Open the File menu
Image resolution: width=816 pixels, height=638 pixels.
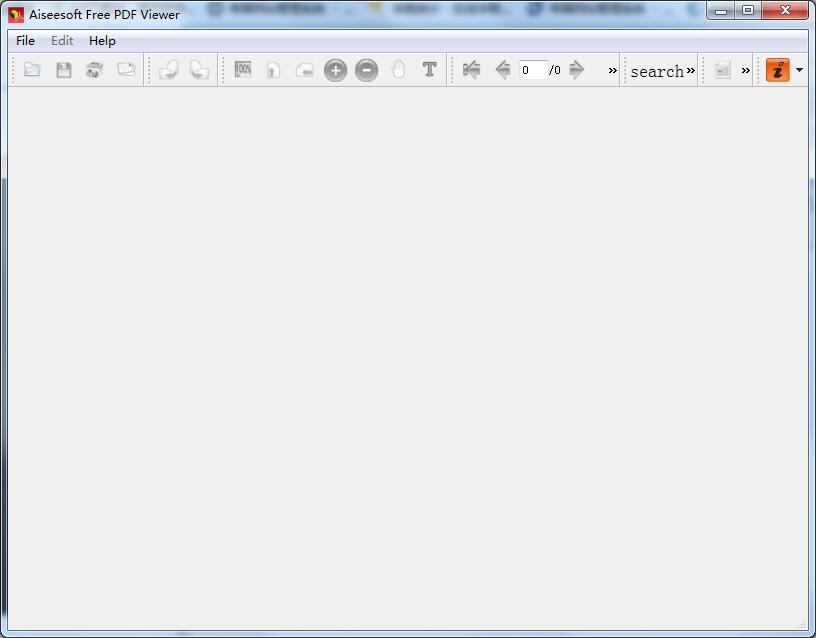click(26, 41)
